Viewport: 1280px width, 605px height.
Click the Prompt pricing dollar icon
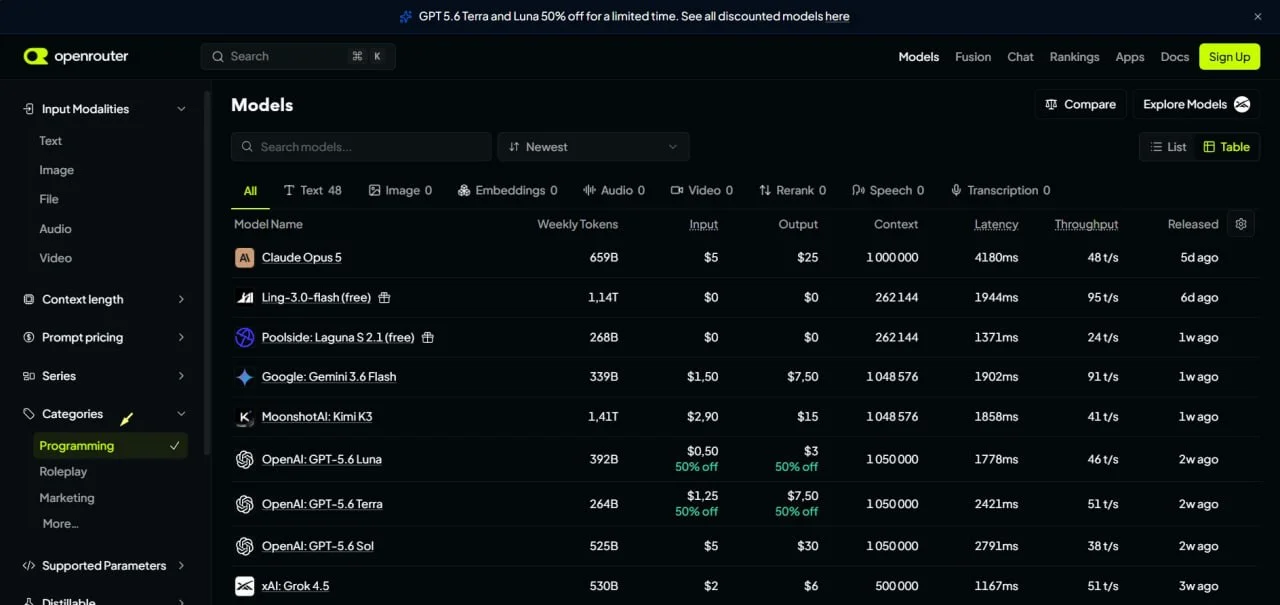[28, 338]
